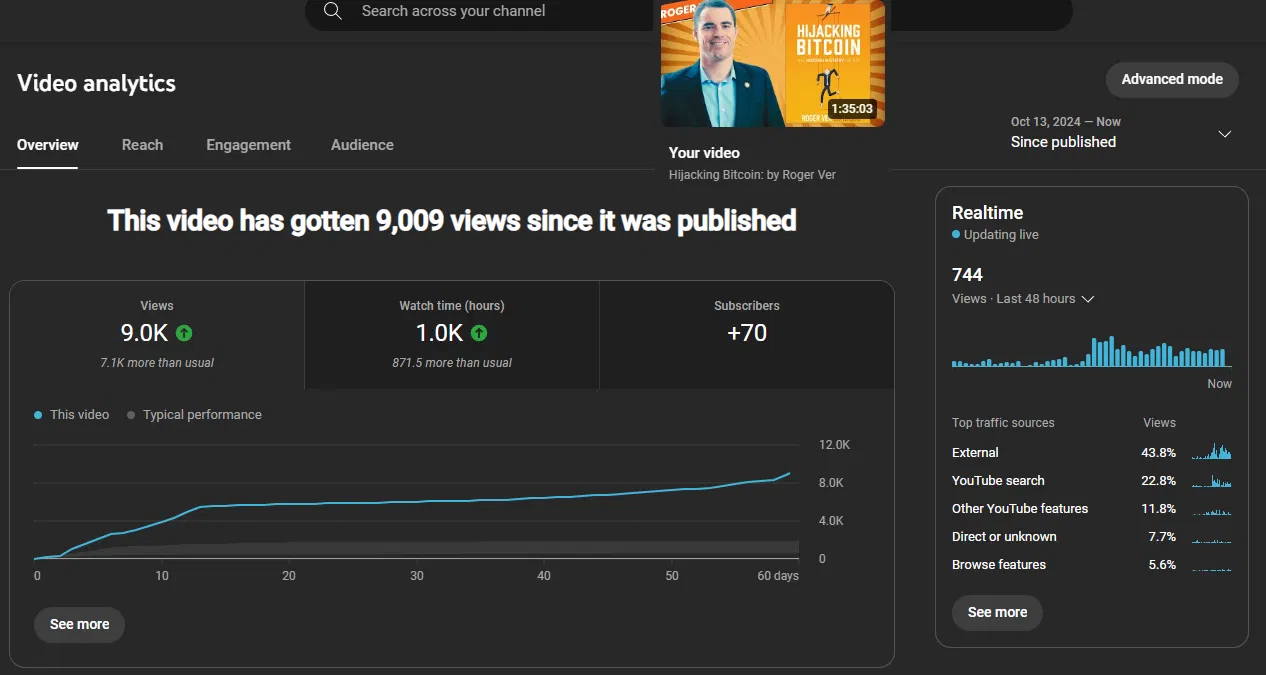Click the Typical performance legend item
Screen dimensions: 1266x675
pyautogui.click(x=194, y=415)
